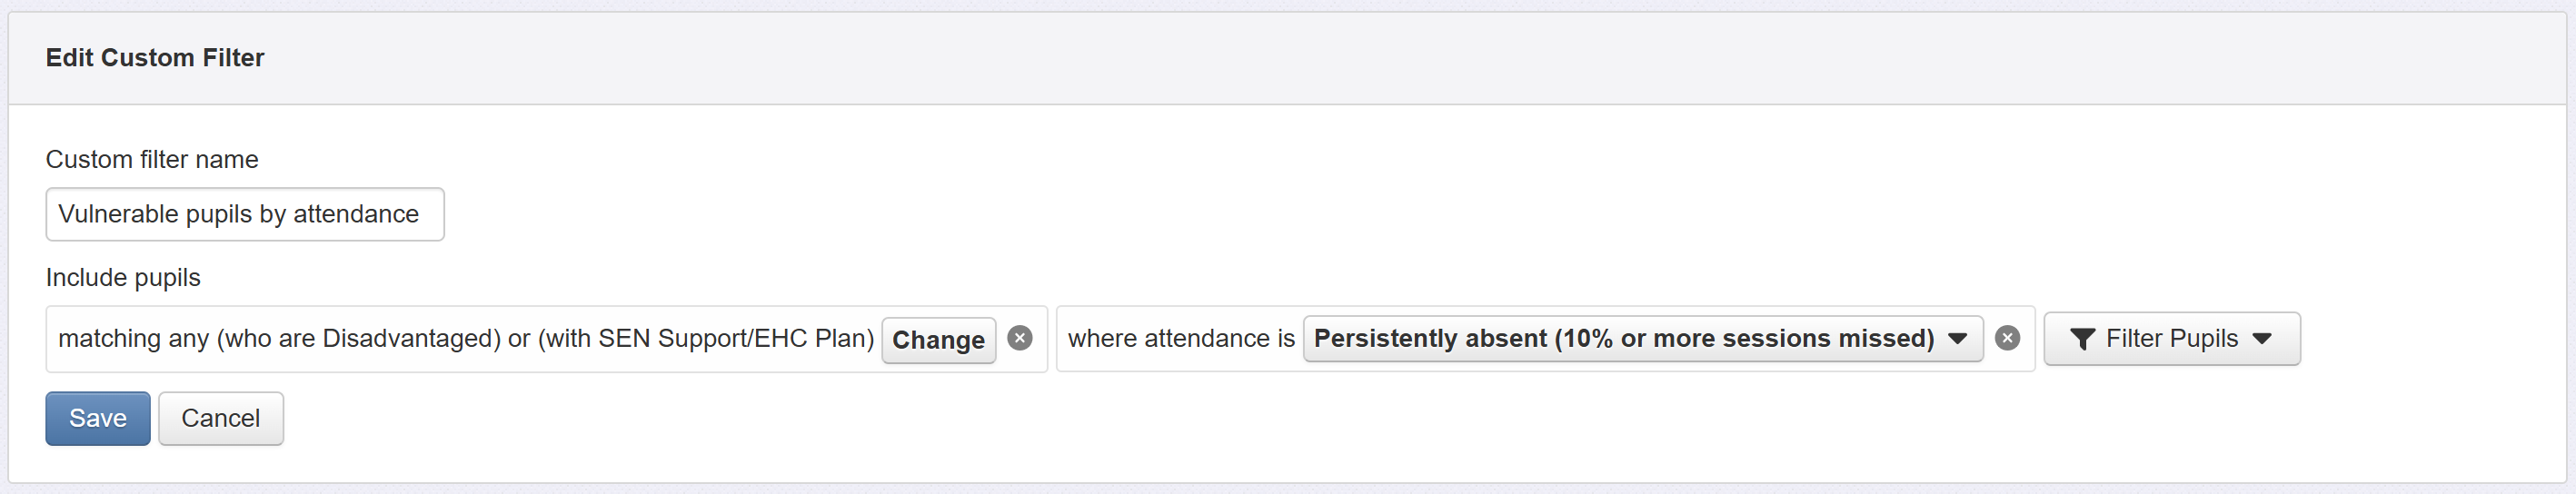Image resolution: width=2576 pixels, height=494 pixels.
Task: Click the 'Include pupils' label
Action: 123,277
